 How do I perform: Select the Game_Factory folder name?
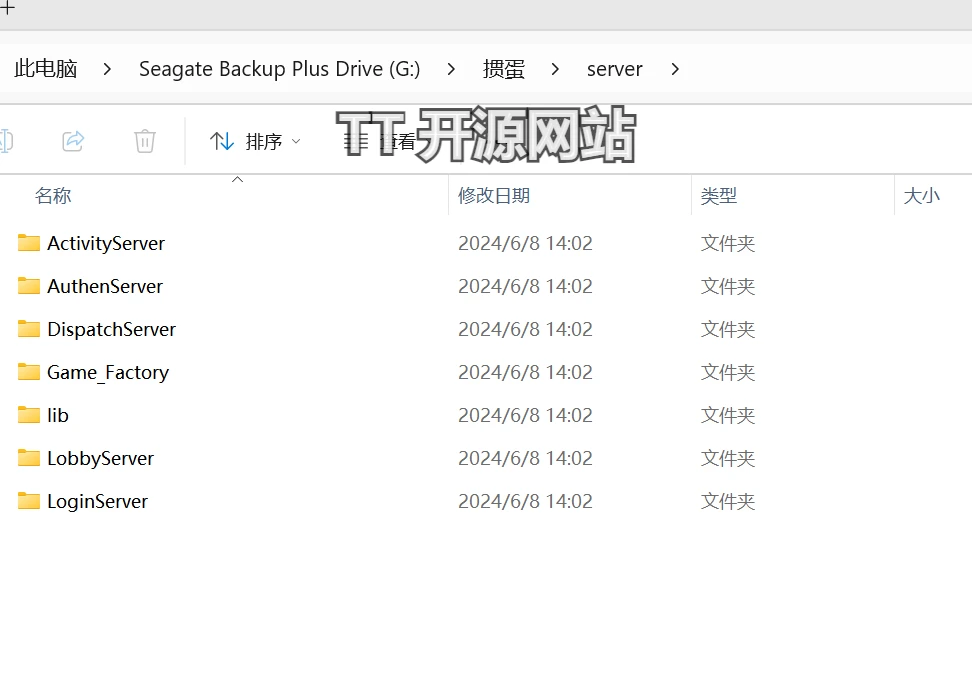tap(108, 372)
